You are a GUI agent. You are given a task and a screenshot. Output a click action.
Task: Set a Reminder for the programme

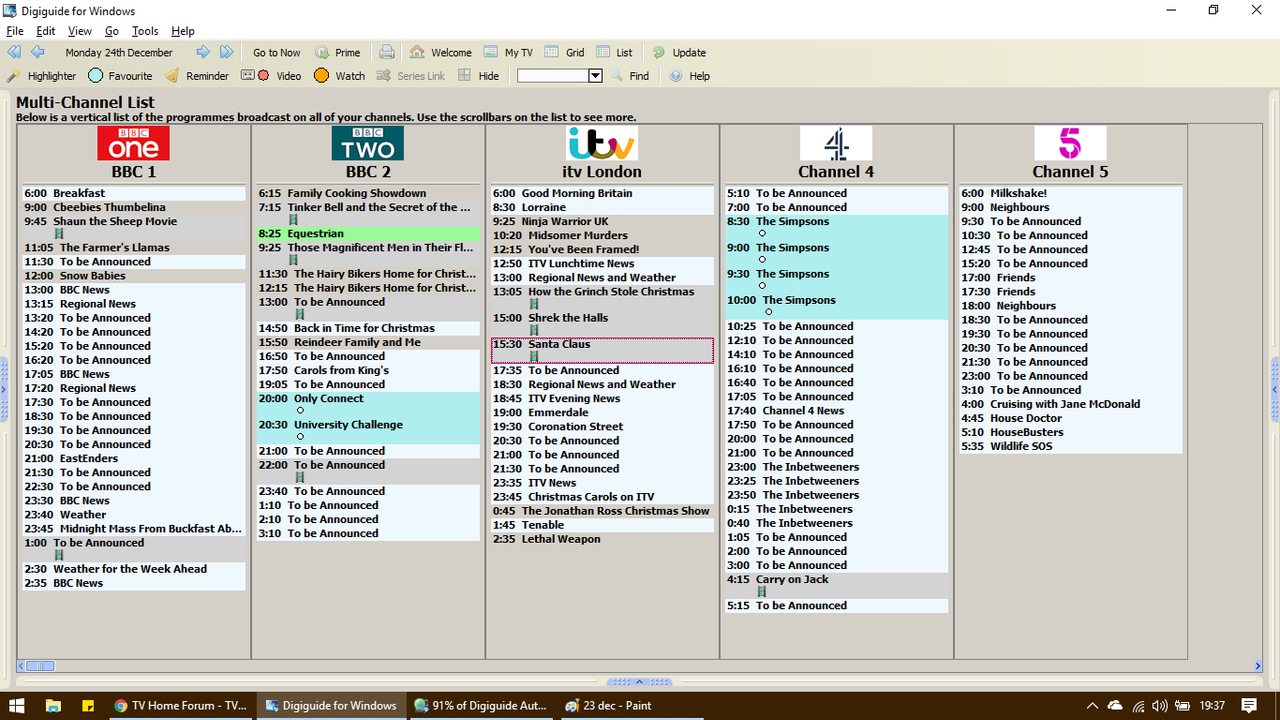[197, 76]
